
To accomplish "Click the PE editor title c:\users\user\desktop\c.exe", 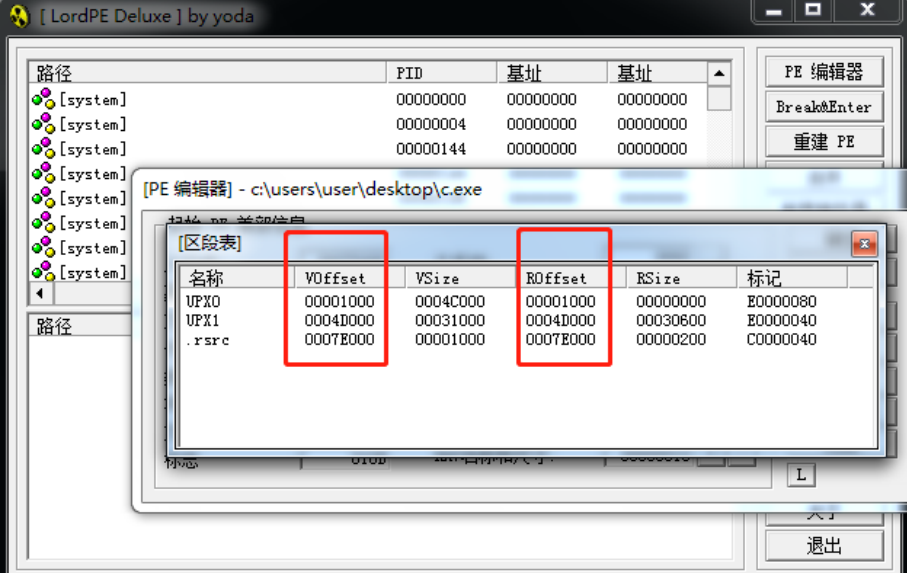I will (x=366, y=189).
